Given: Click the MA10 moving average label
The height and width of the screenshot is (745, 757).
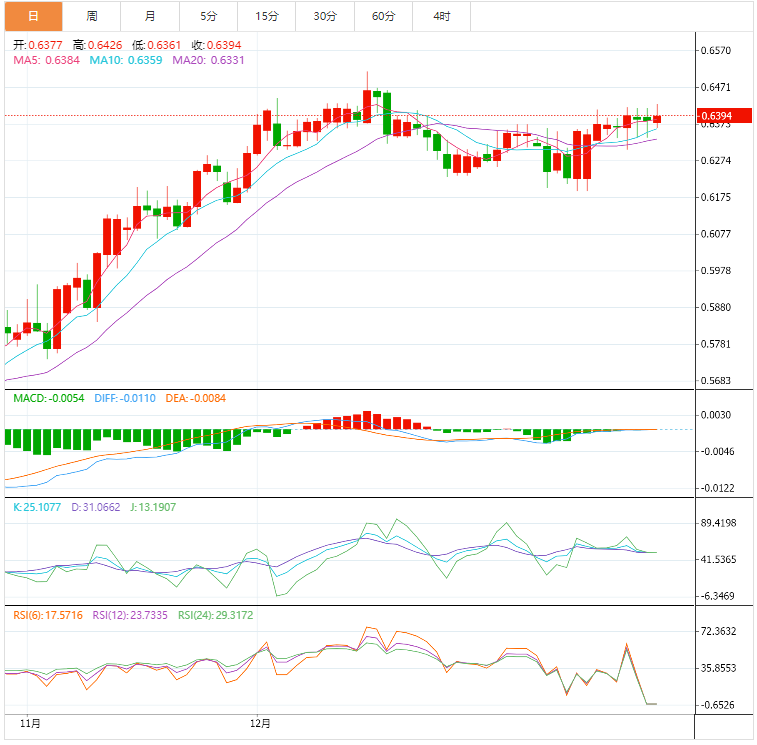Looking at the screenshot, I should pyautogui.click(x=125, y=61).
